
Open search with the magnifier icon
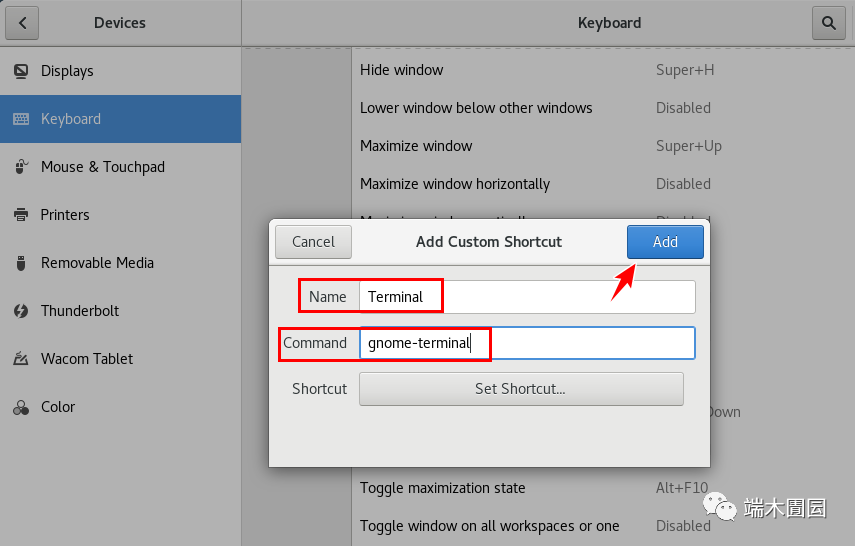point(828,22)
